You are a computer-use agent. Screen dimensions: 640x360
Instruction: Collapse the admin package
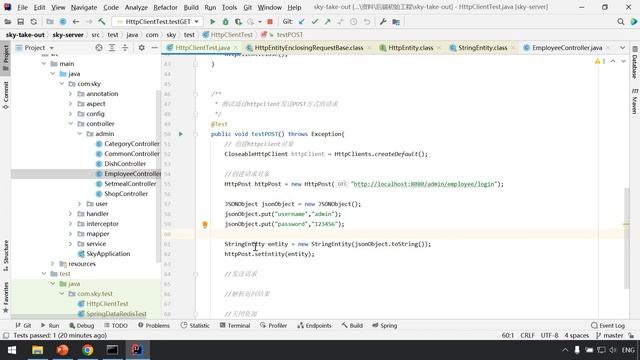(x=80, y=134)
